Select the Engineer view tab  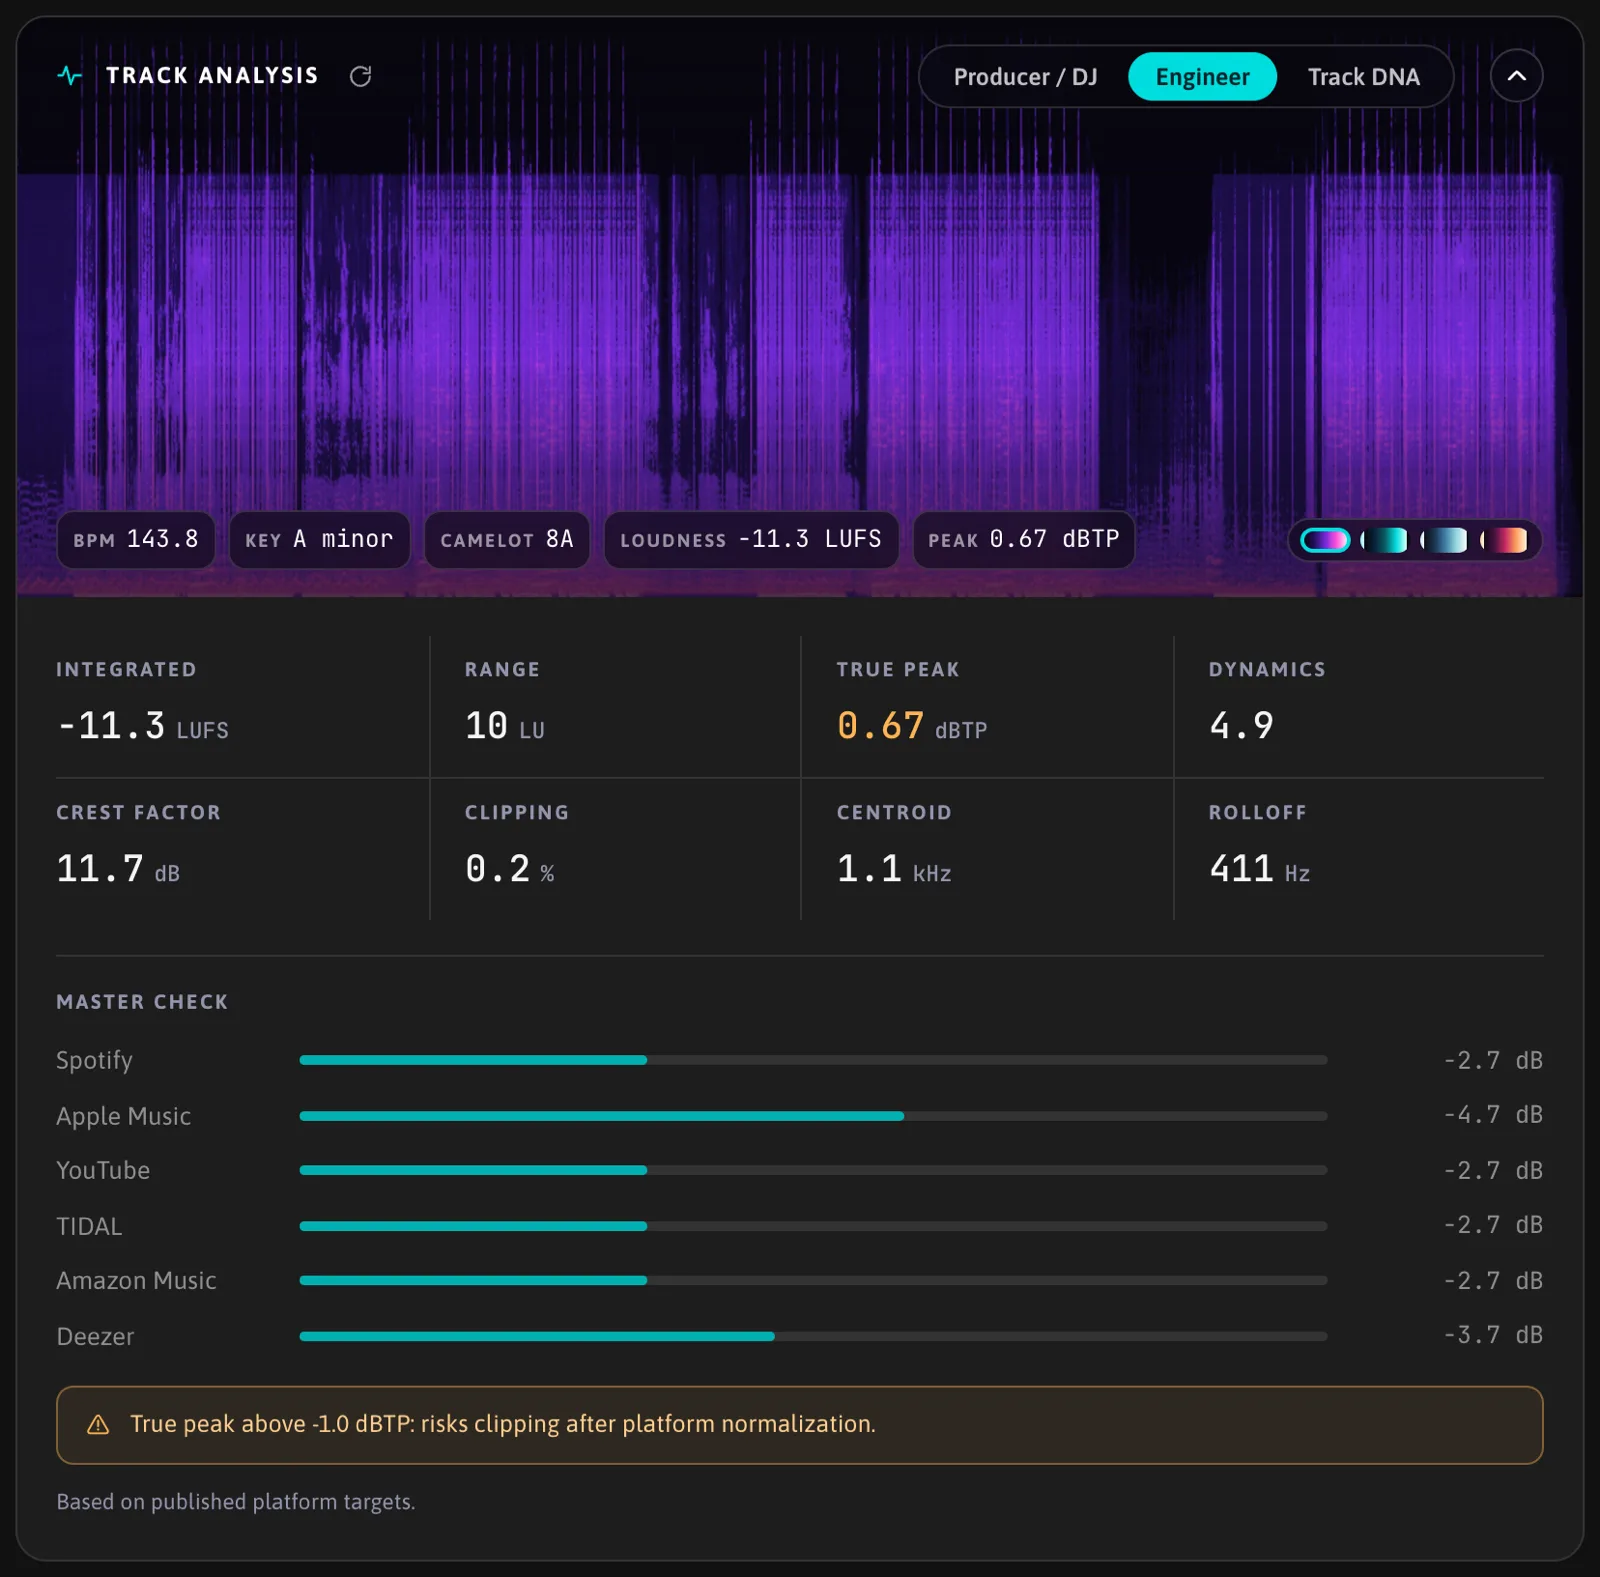click(1202, 77)
